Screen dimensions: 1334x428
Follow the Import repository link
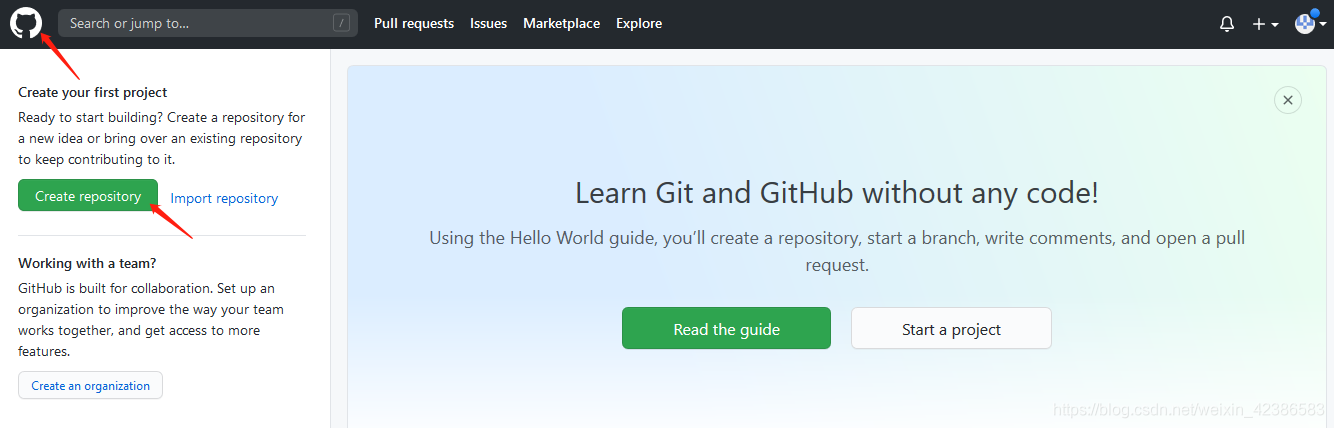pos(224,198)
